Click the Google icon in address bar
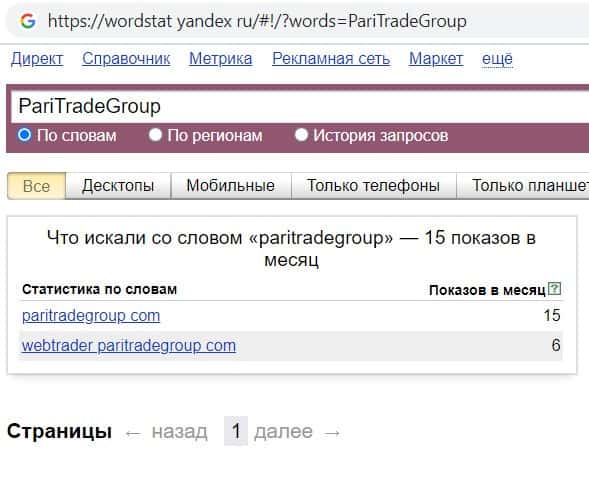589x500 pixels. 28,21
